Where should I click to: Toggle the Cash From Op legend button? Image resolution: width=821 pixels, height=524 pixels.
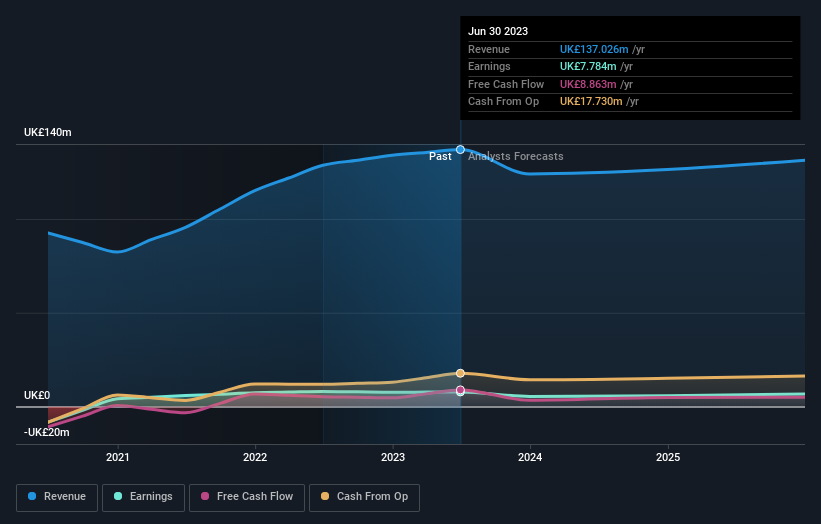(364, 497)
